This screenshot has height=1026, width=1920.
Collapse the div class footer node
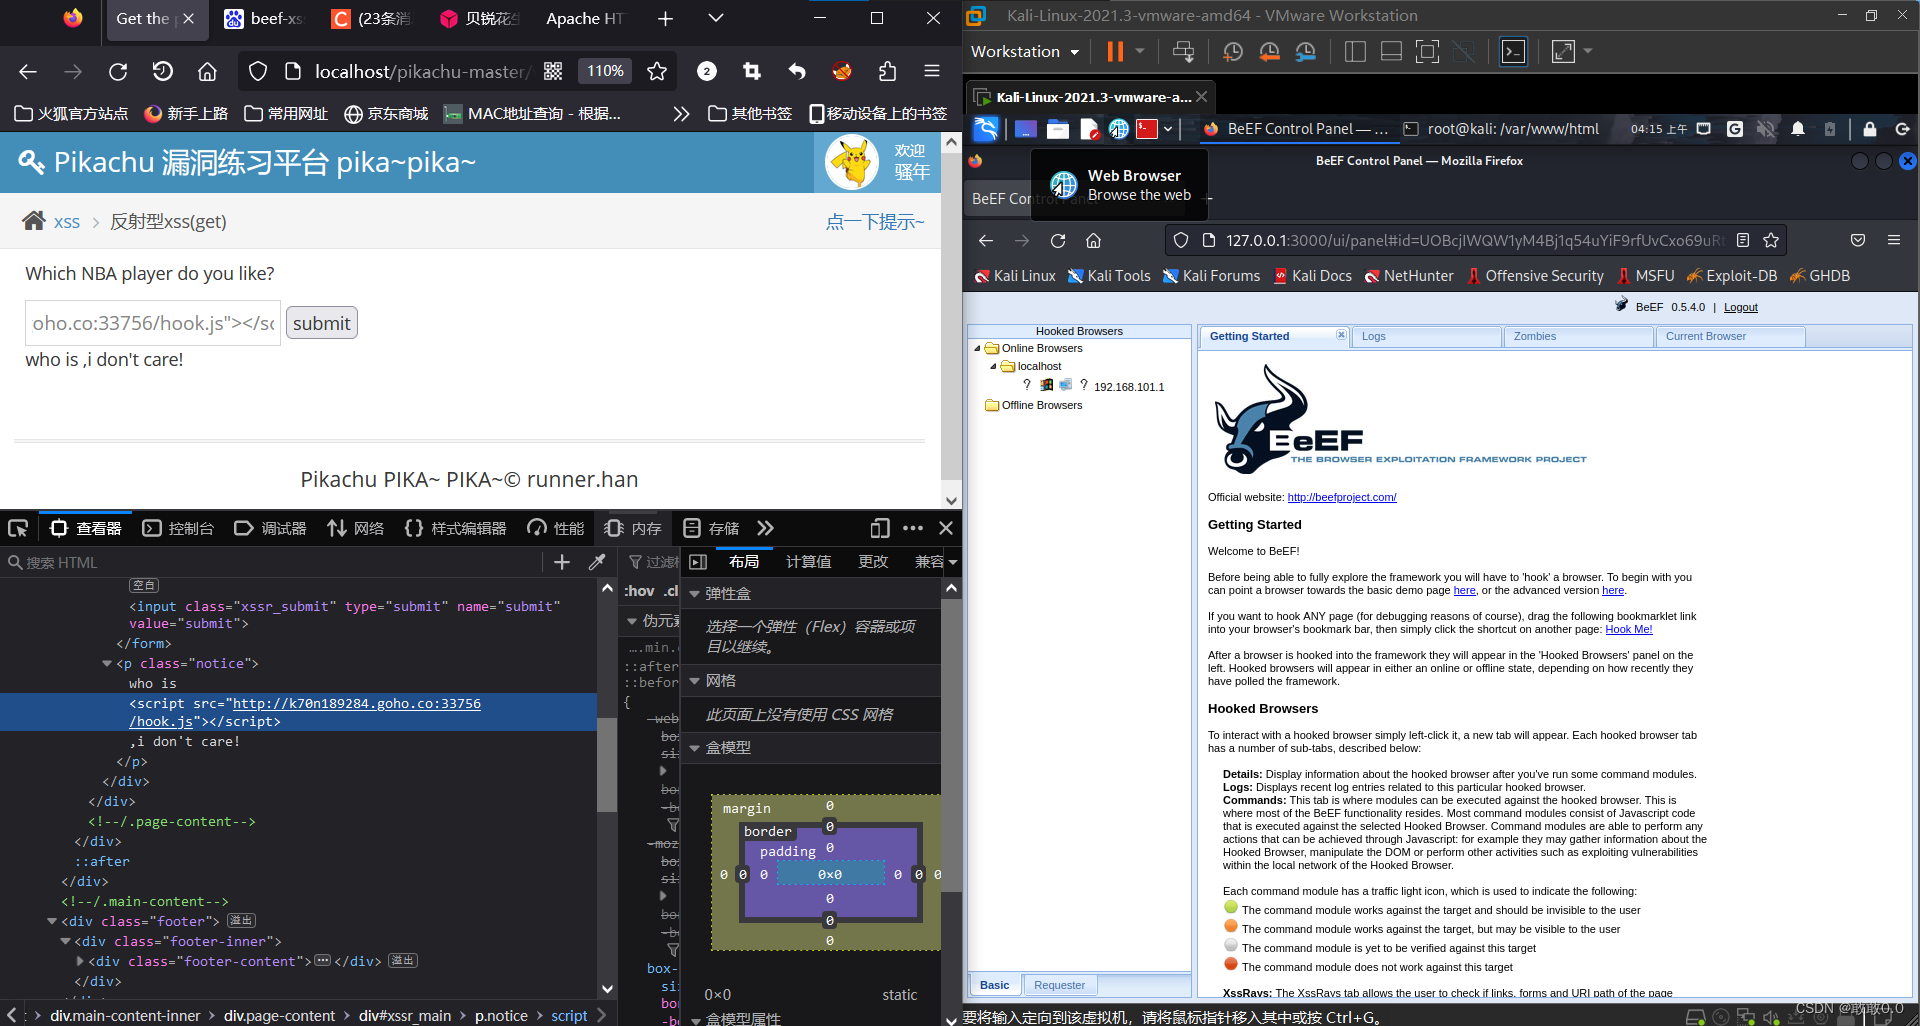(x=52, y=921)
